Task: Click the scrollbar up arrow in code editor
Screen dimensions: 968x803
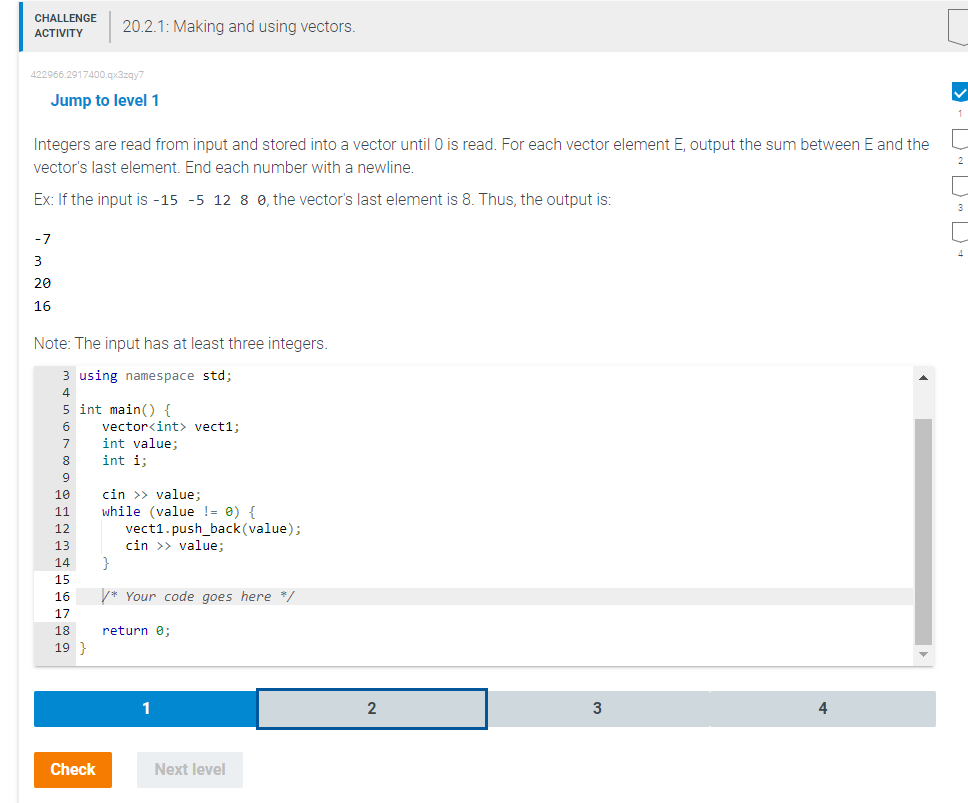Action: (922, 377)
